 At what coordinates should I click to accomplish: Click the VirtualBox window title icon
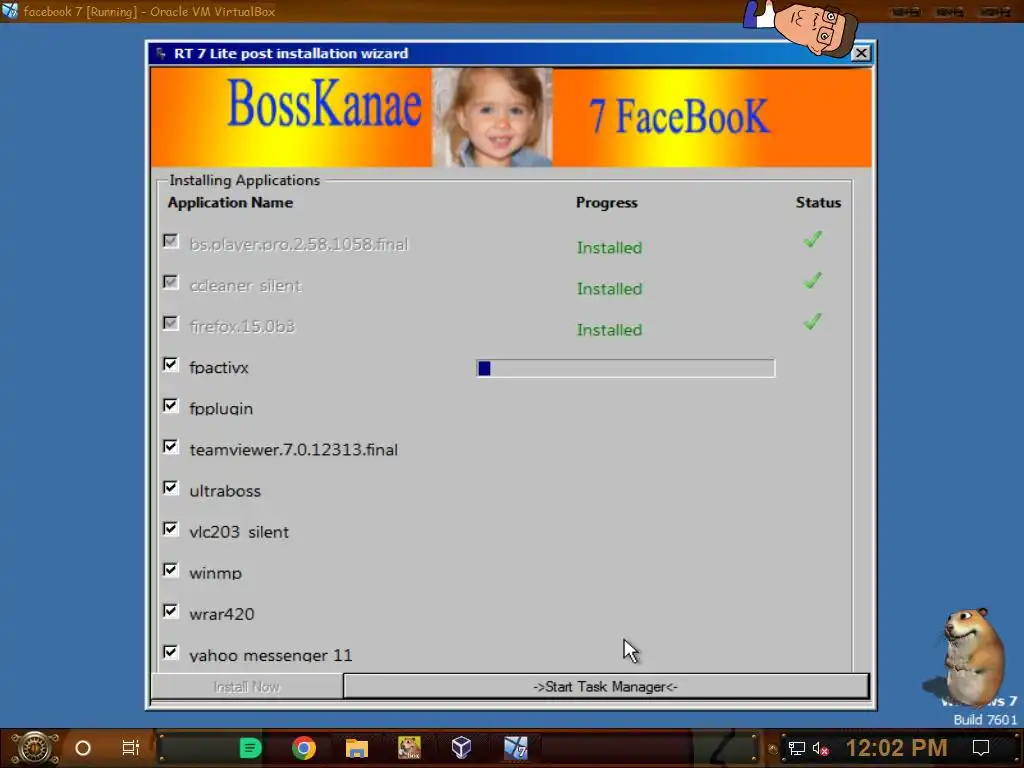point(10,10)
